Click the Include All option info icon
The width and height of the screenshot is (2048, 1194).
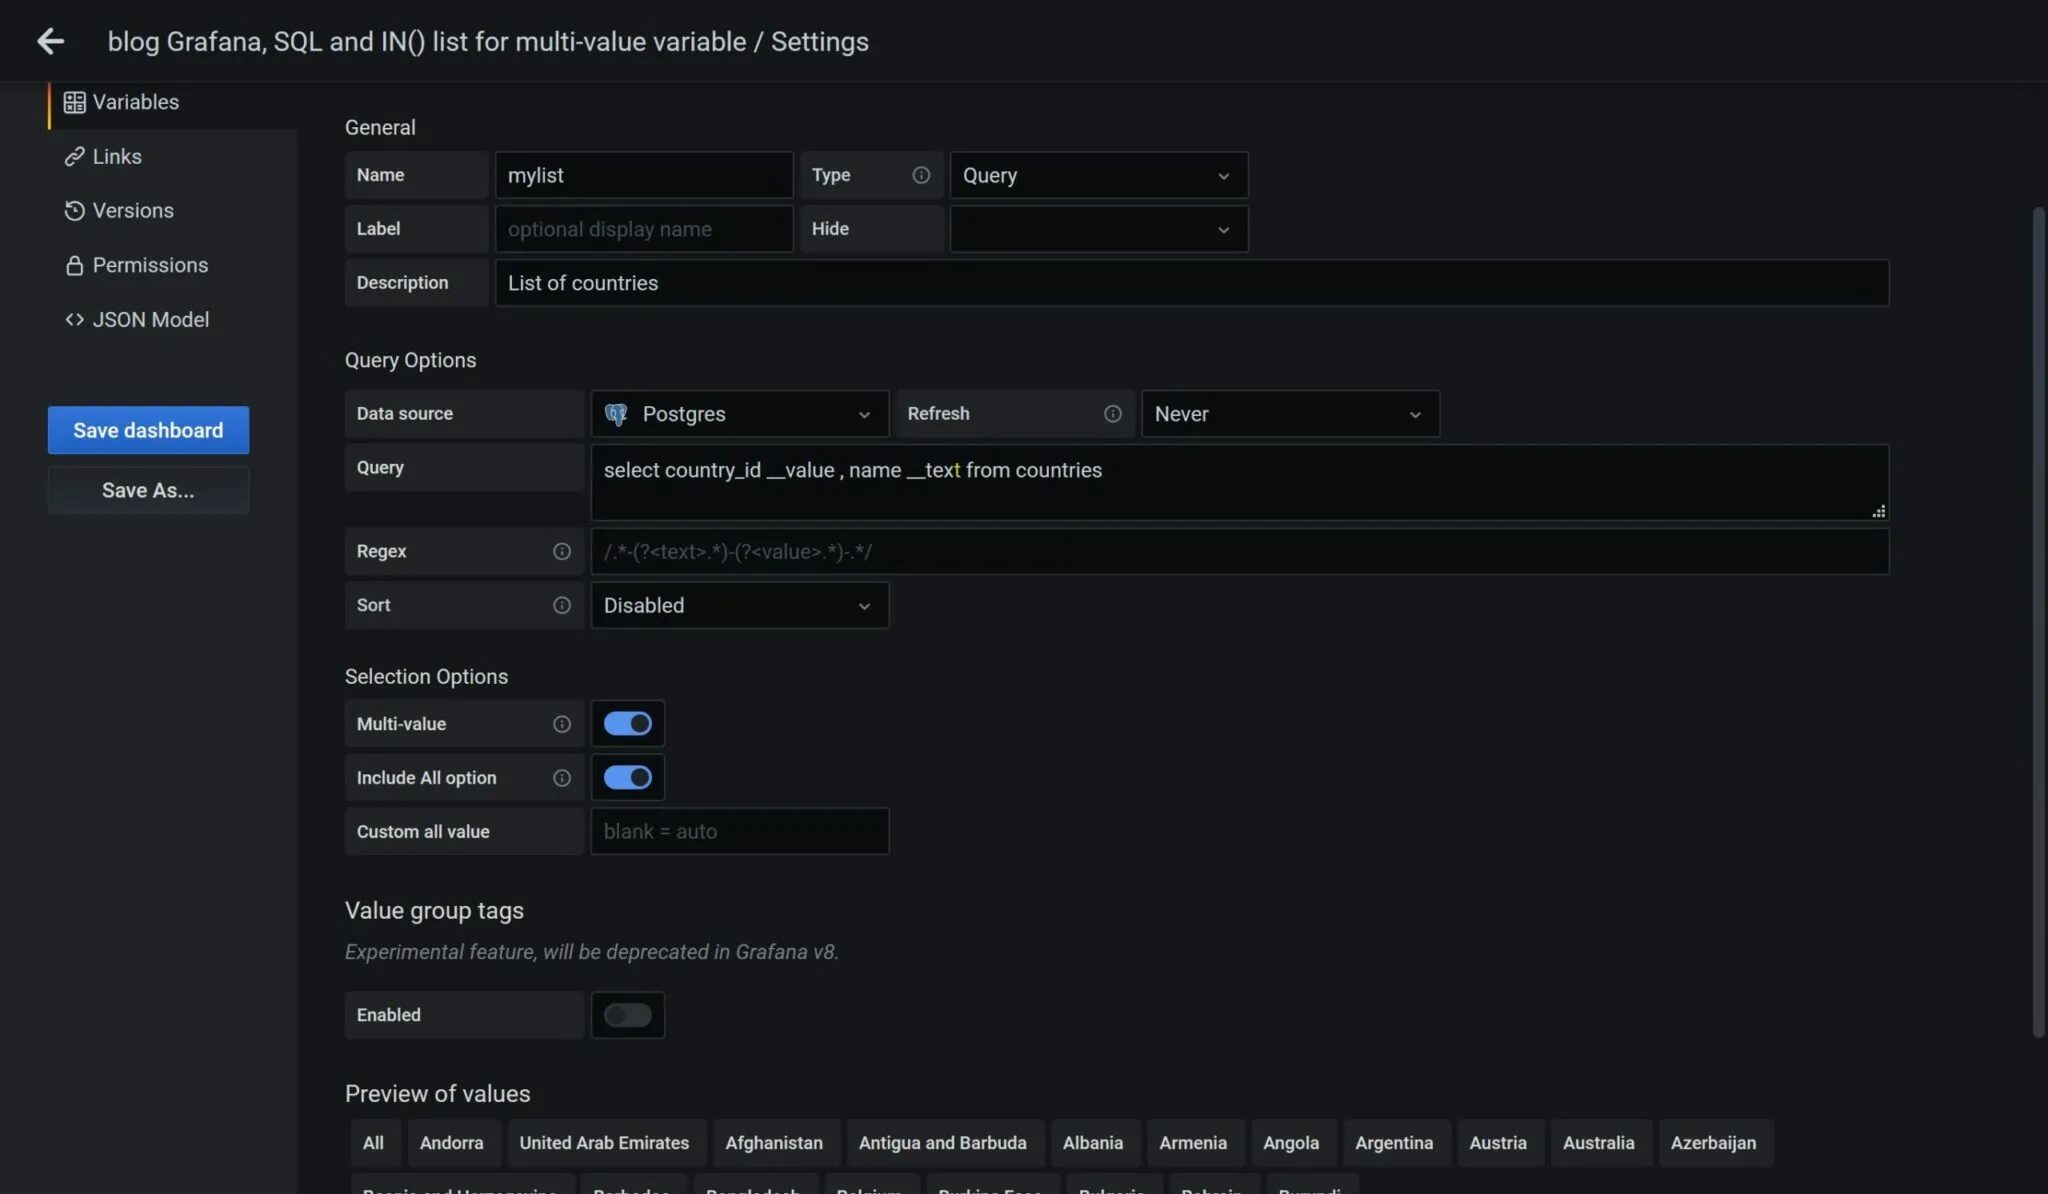coord(562,778)
